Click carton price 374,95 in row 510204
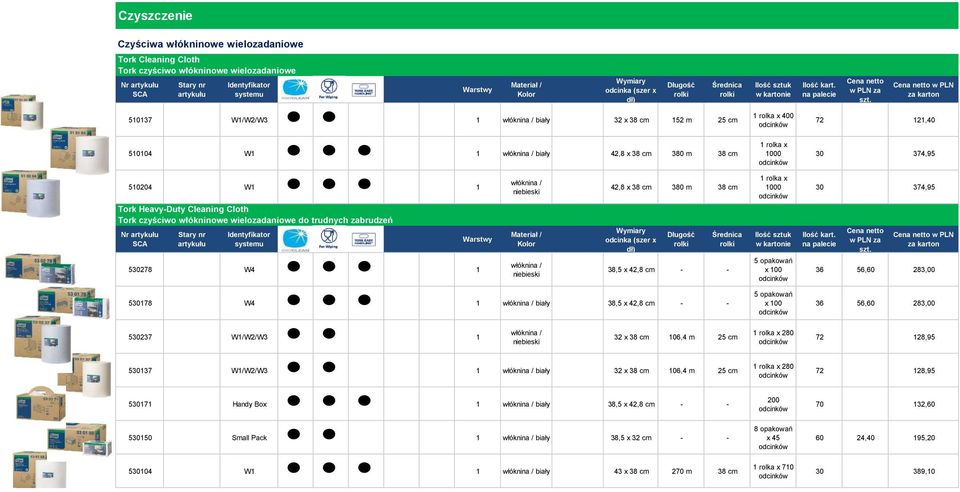 pos(924,187)
